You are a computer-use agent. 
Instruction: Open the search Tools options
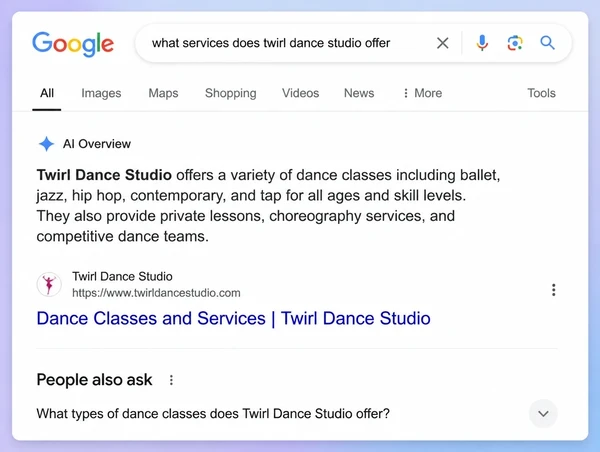pos(541,93)
